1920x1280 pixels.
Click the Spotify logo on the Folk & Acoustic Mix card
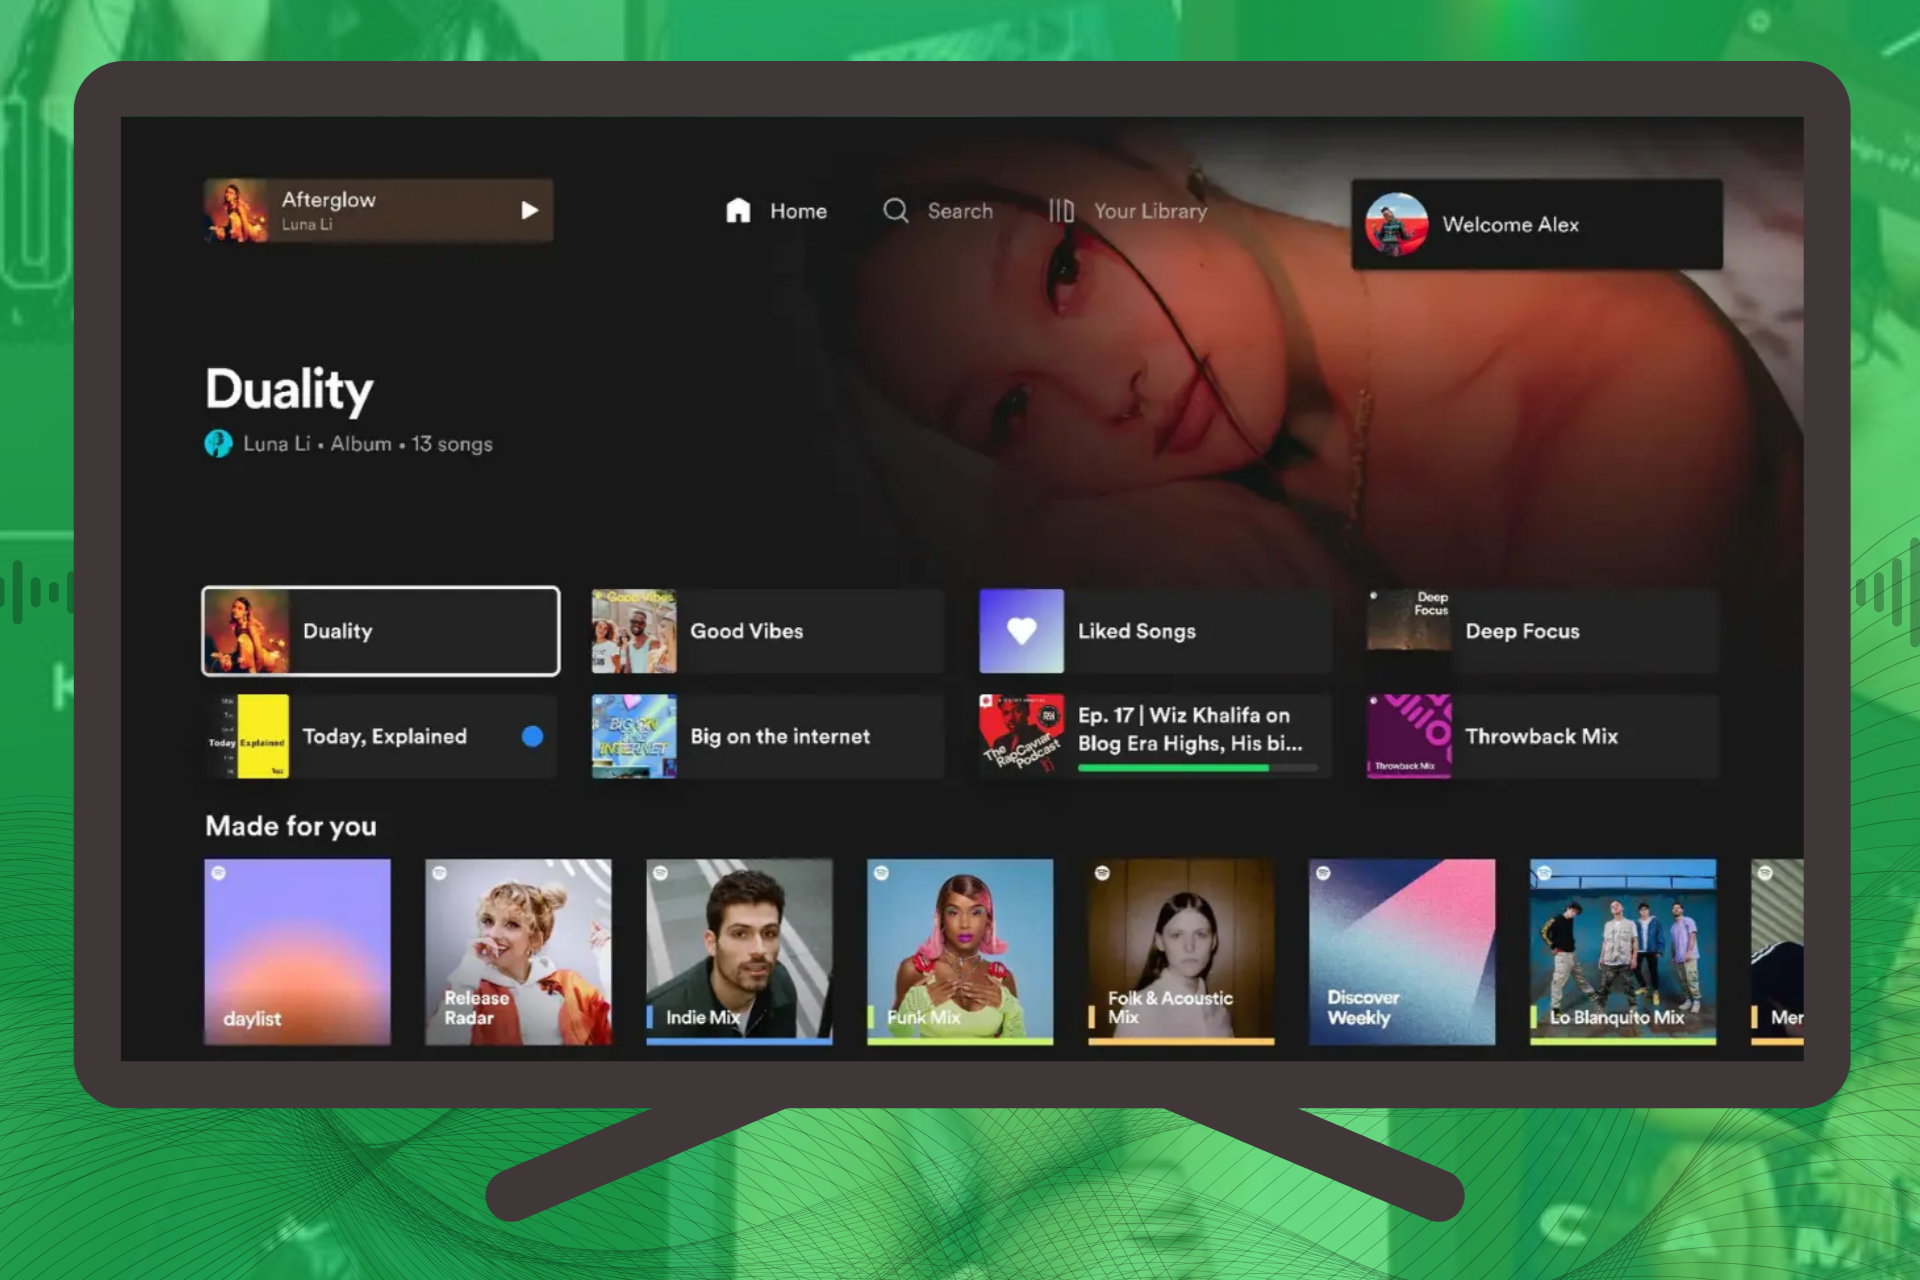pyautogui.click(x=1102, y=873)
